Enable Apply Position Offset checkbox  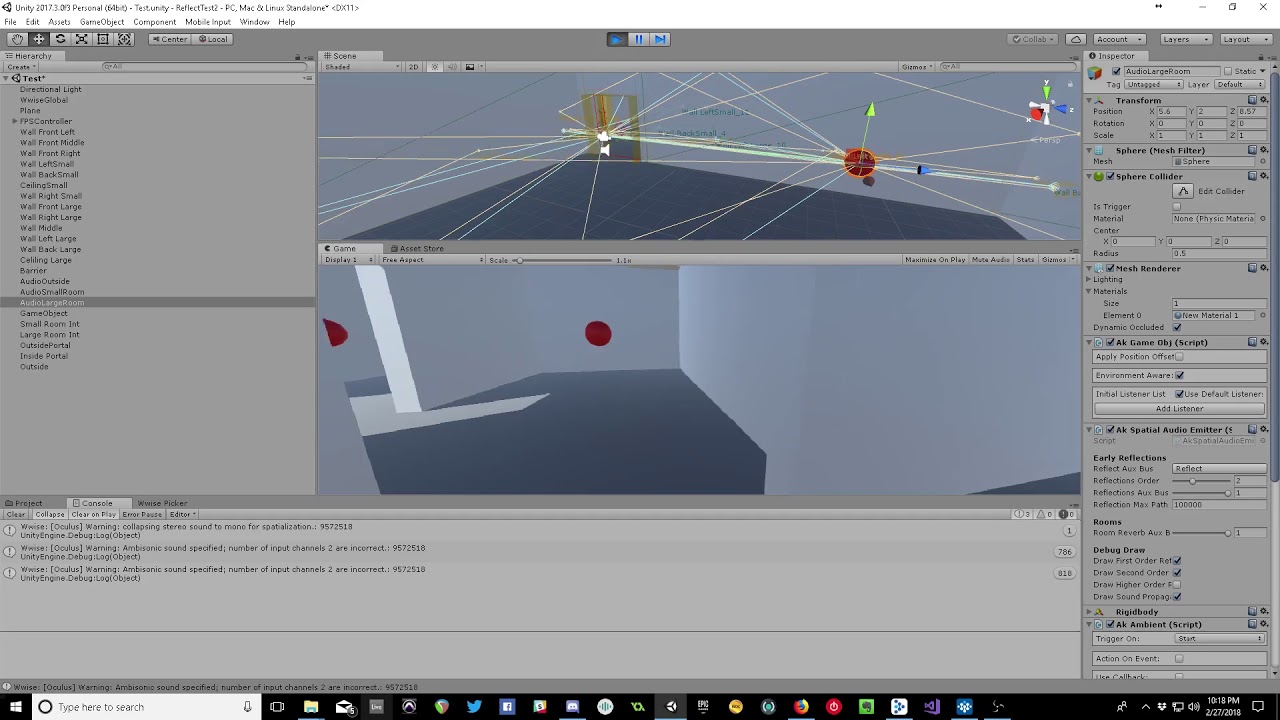1180,357
